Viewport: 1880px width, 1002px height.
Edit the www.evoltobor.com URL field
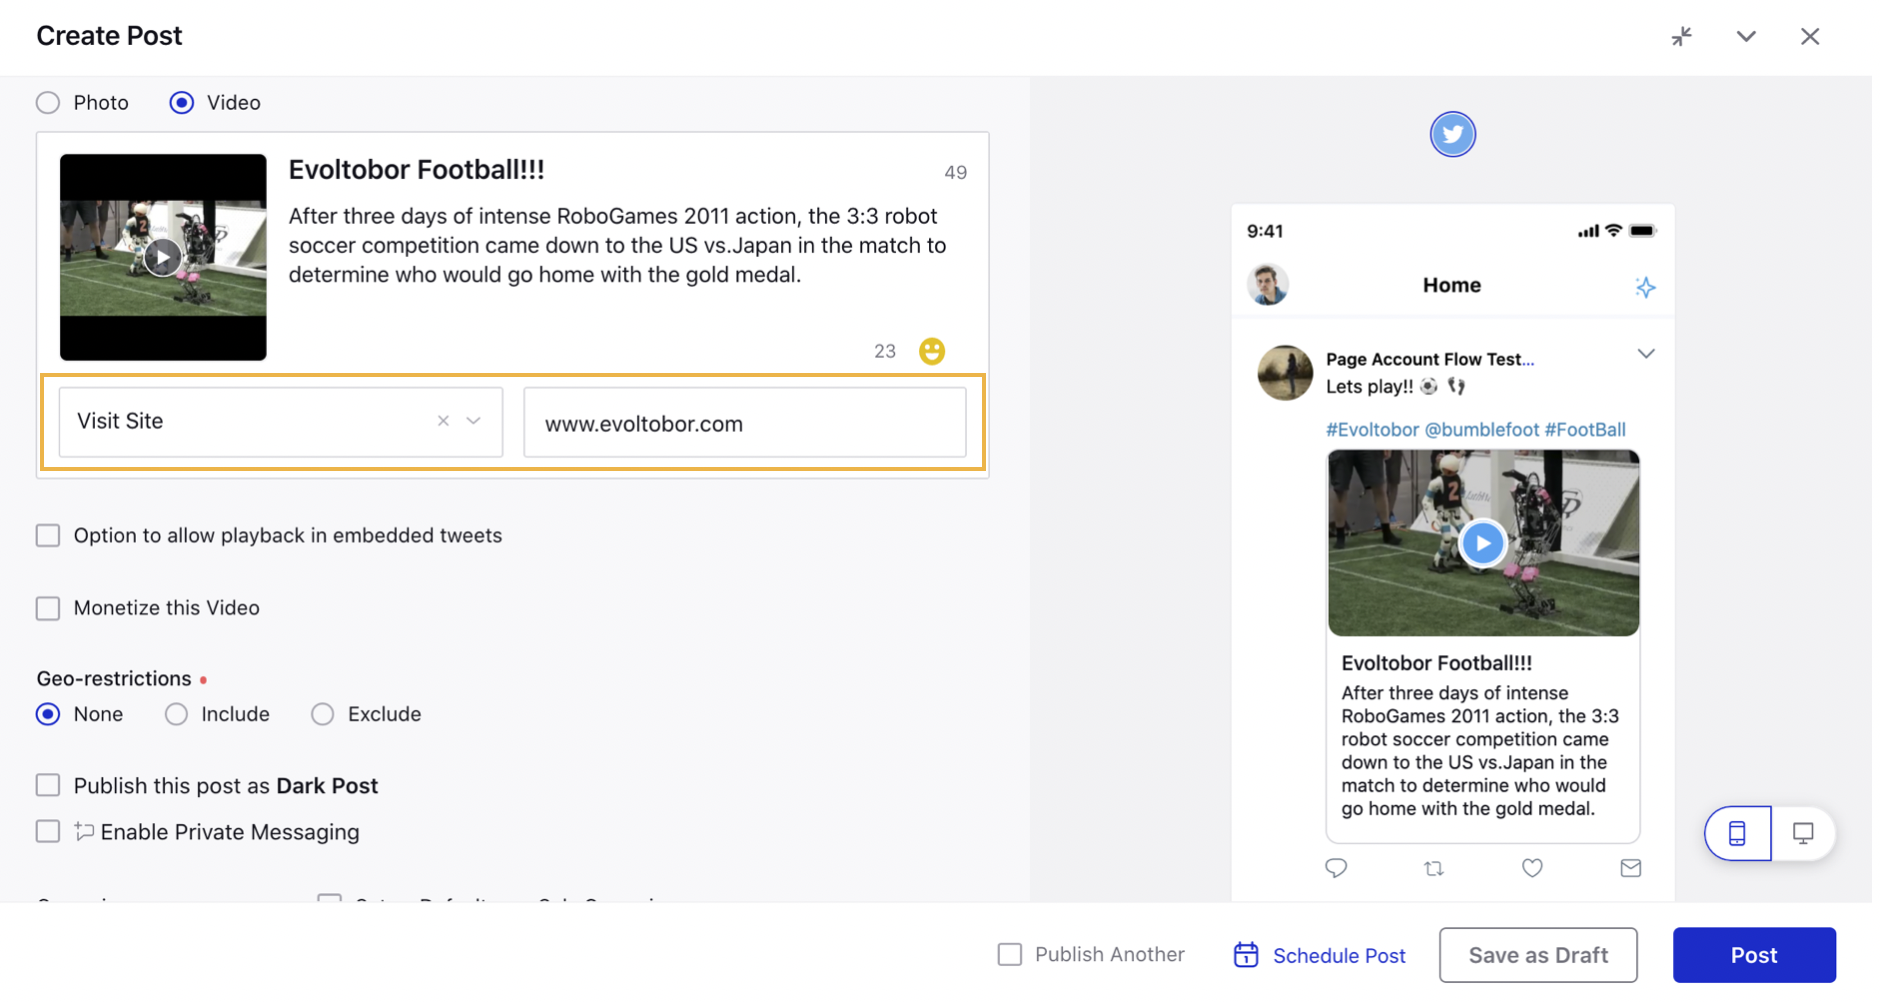point(745,422)
